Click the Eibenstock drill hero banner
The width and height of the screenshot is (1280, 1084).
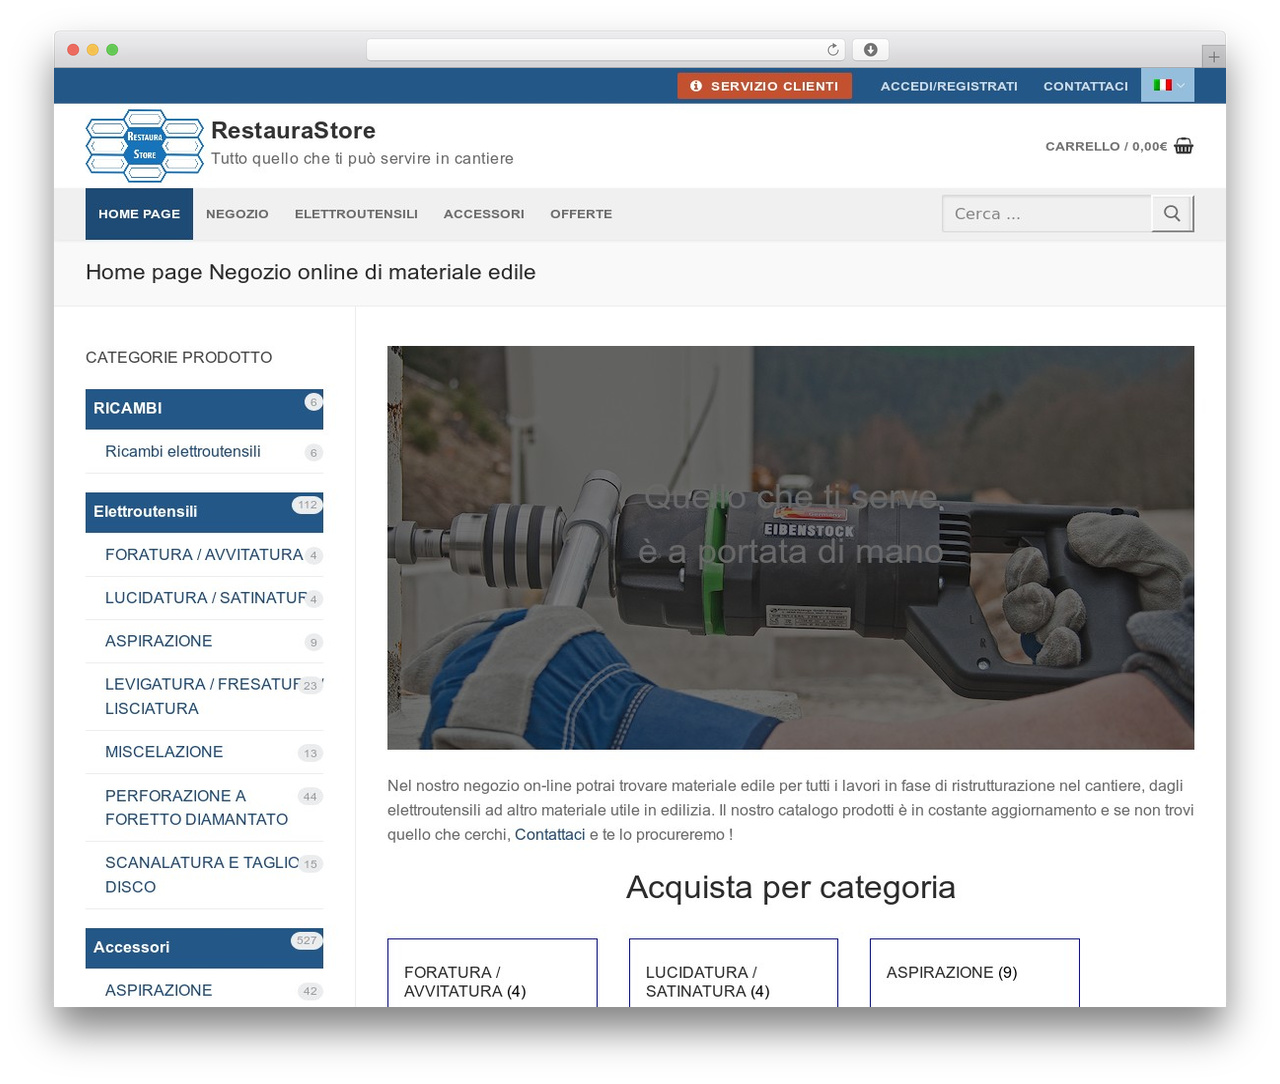790,548
